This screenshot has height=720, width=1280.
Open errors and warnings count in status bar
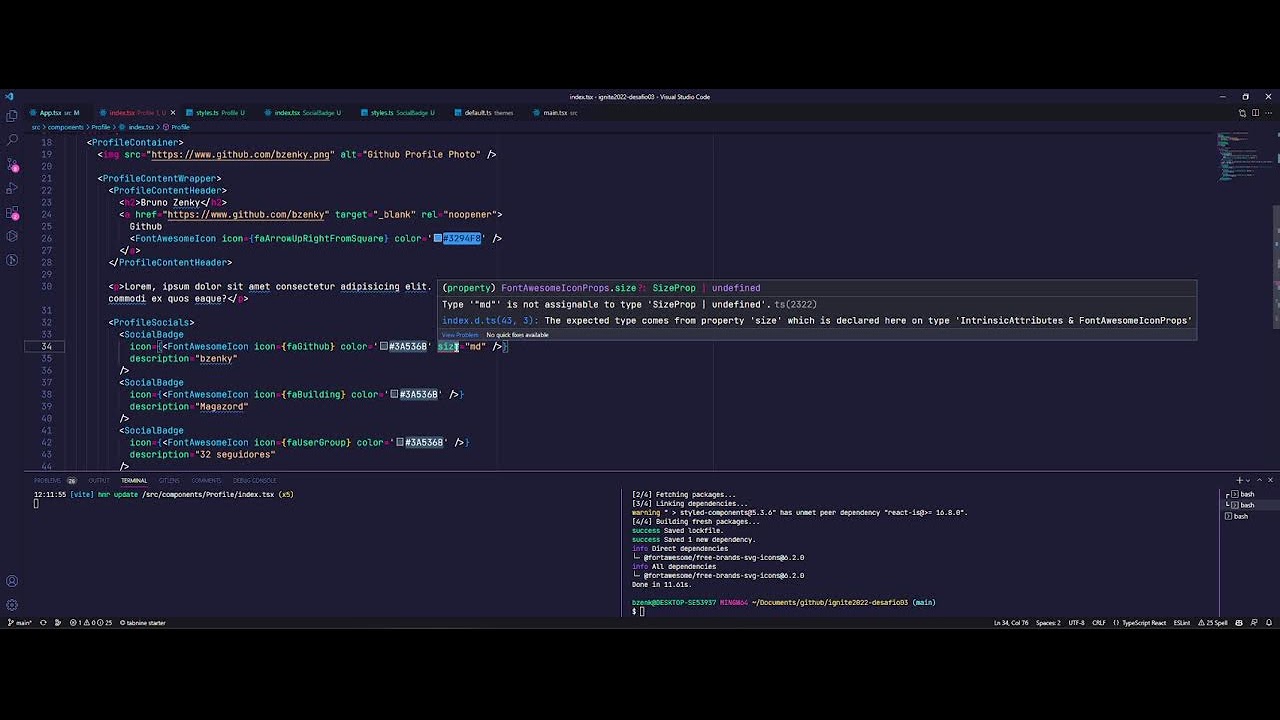click(90, 623)
